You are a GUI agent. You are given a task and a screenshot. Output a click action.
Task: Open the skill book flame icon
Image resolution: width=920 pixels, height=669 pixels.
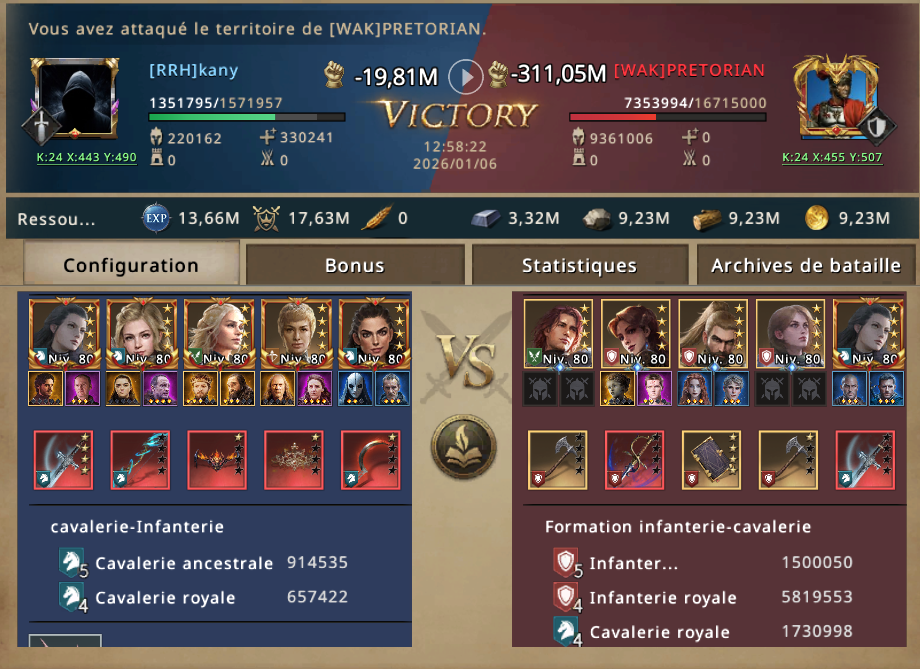click(464, 448)
